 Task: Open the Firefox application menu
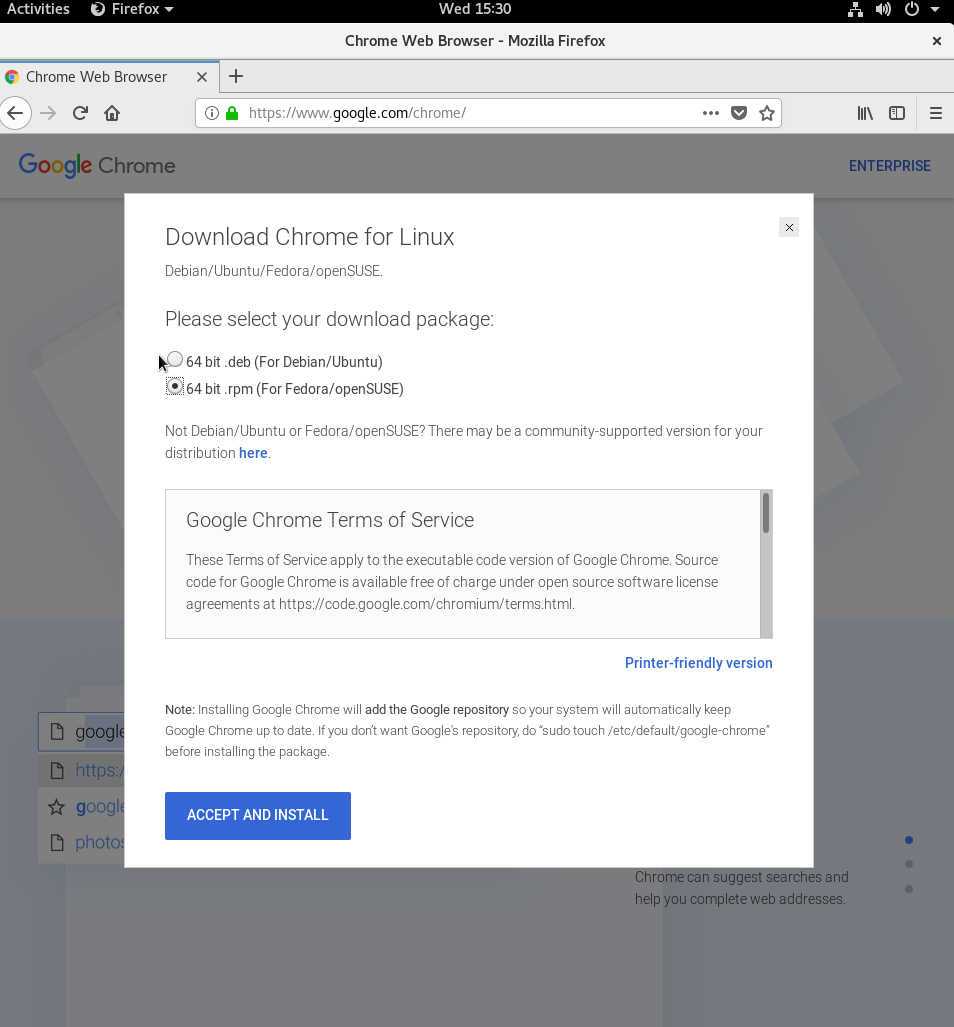tap(132, 9)
